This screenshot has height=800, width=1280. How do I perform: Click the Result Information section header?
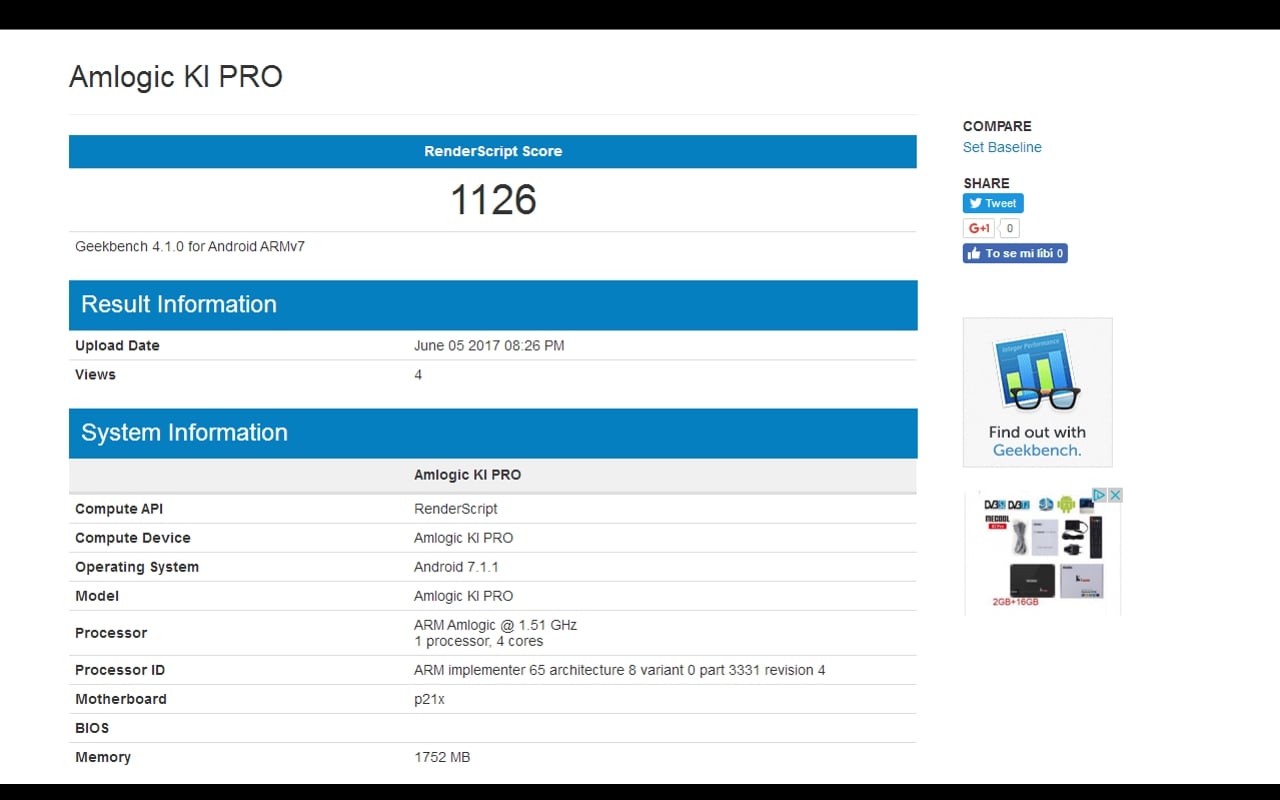pos(179,304)
